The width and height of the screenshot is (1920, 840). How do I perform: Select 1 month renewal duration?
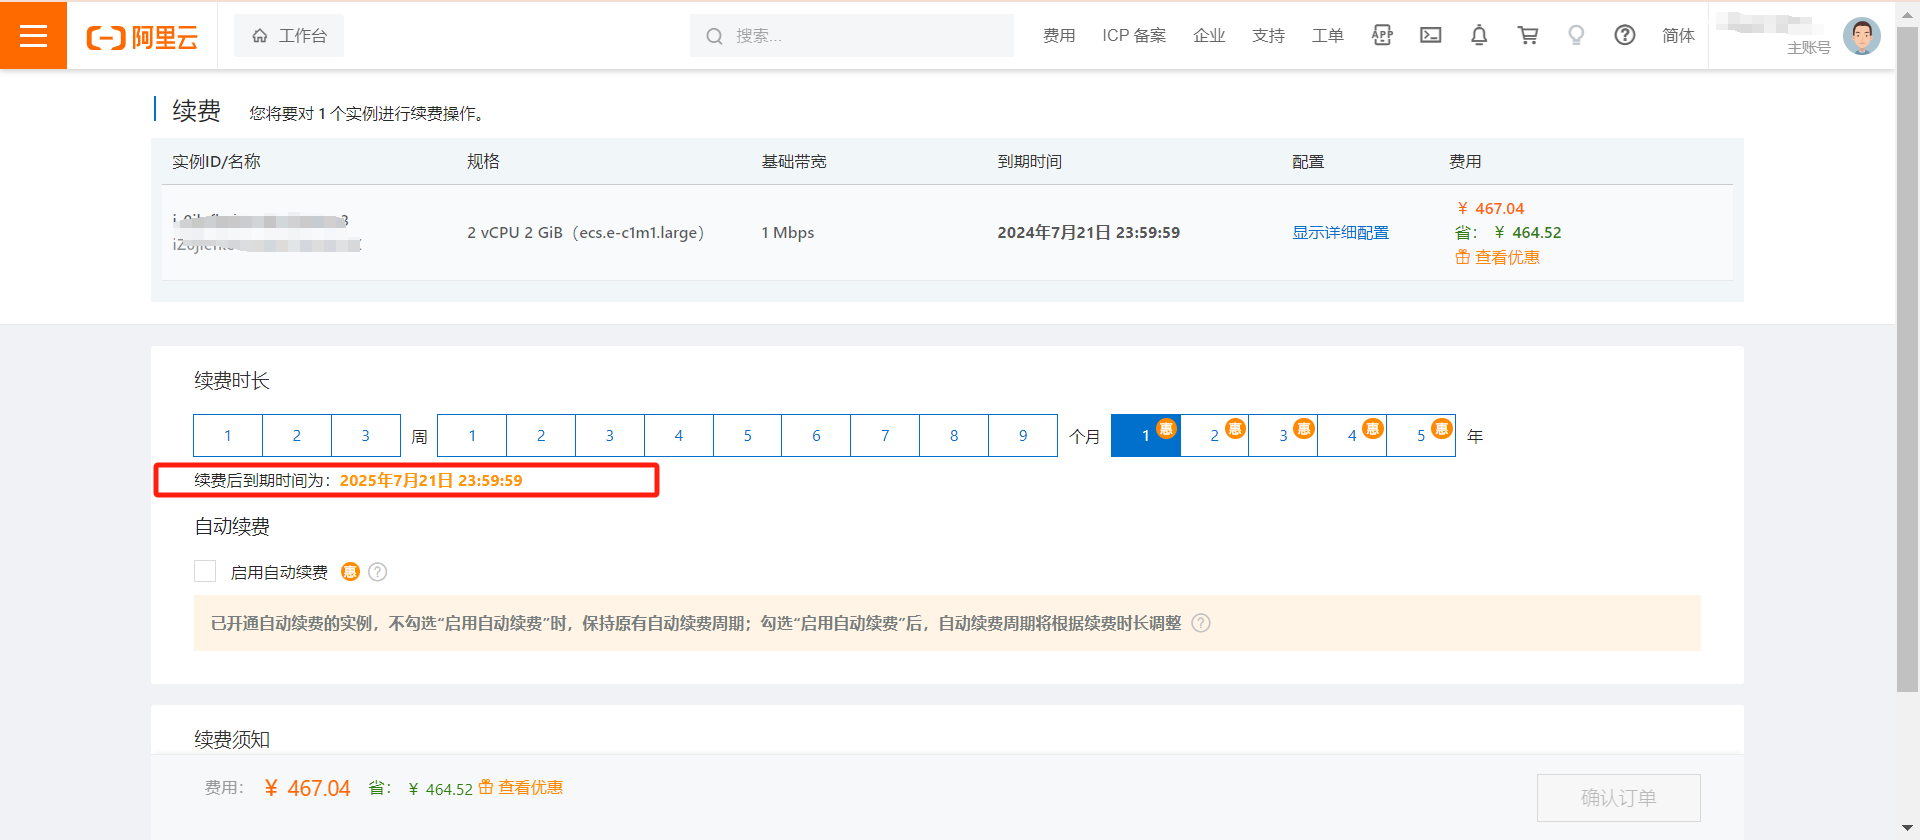click(472, 436)
